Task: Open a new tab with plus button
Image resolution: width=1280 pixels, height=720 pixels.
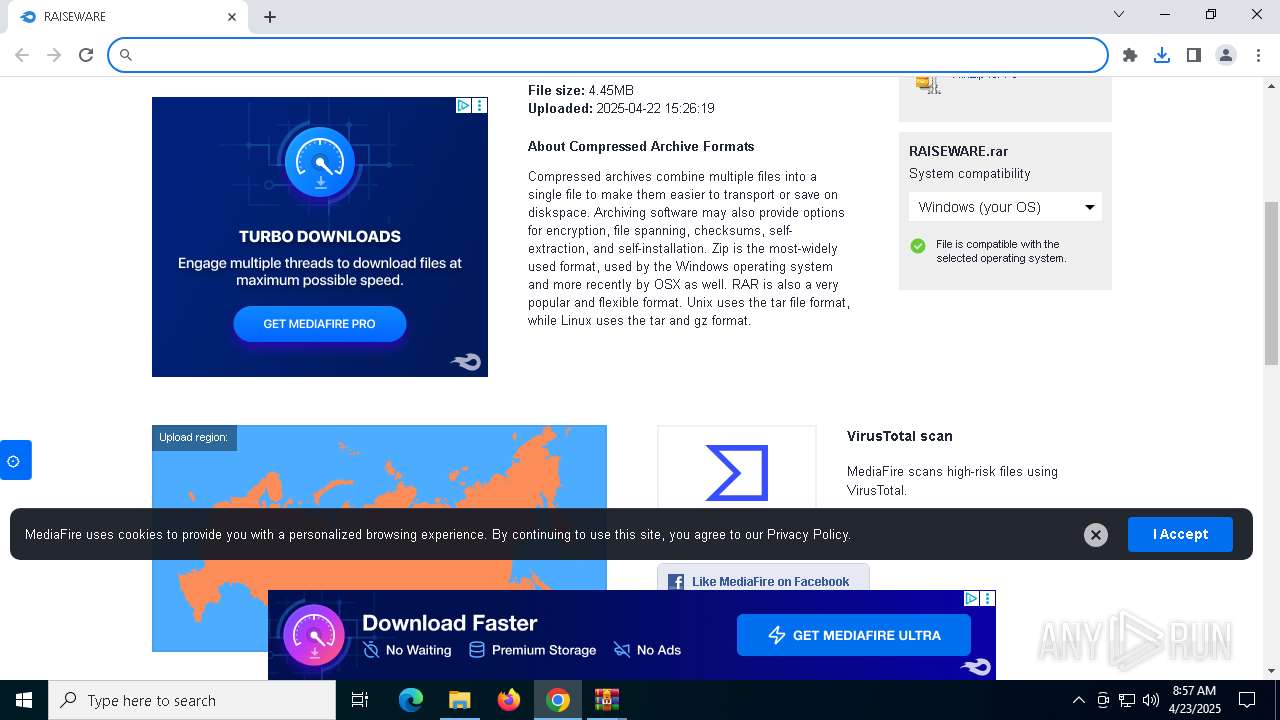Action: [x=270, y=17]
